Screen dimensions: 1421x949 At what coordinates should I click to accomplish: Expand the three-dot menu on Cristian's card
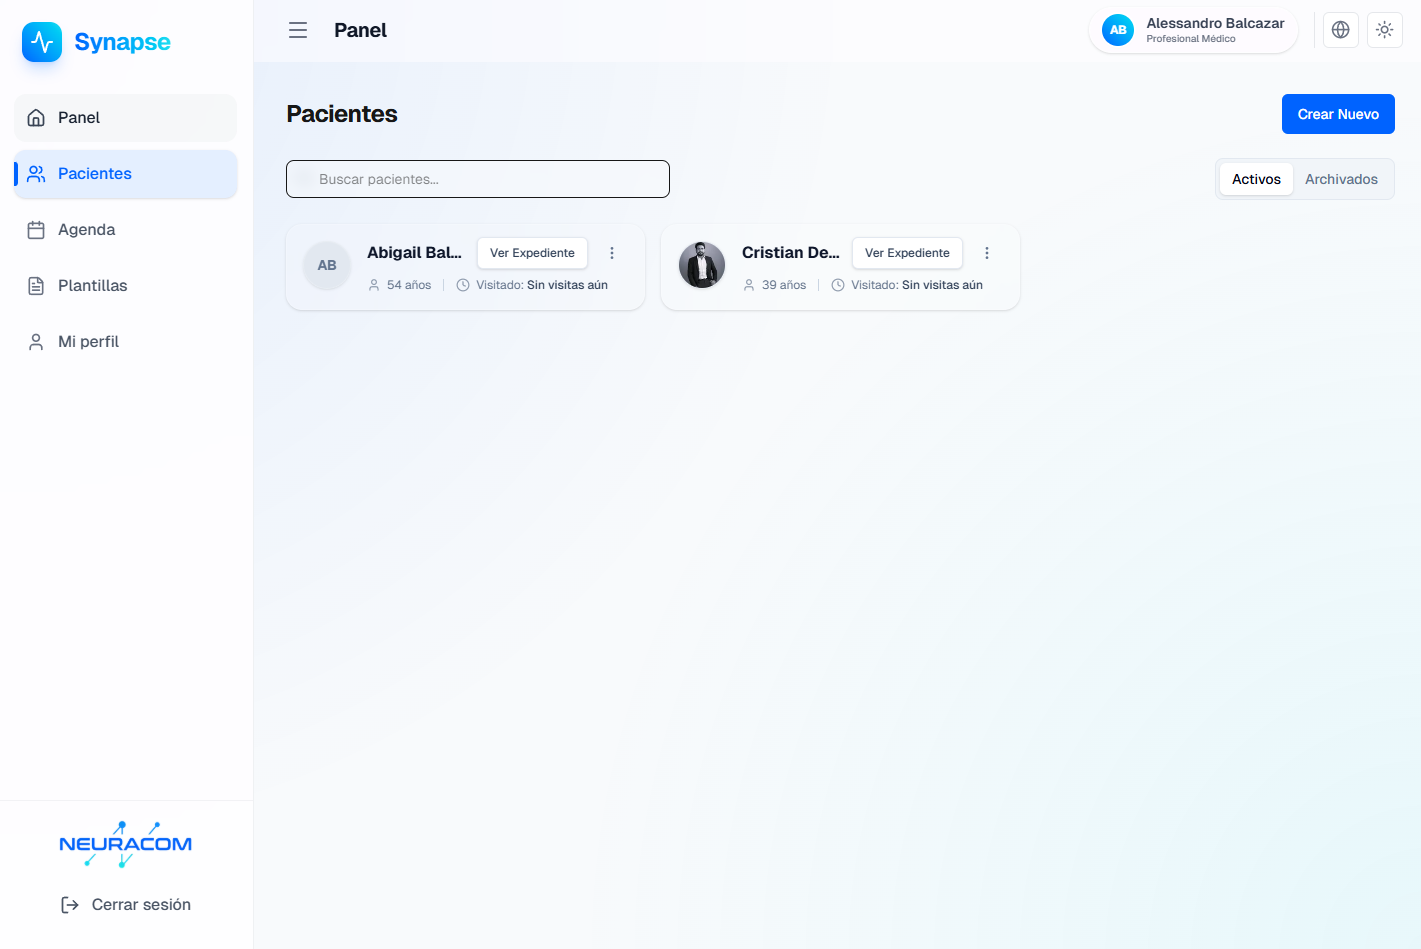click(x=987, y=253)
